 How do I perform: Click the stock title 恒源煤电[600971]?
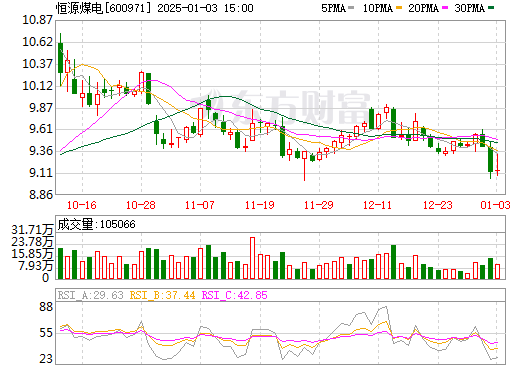click(104, 8)
